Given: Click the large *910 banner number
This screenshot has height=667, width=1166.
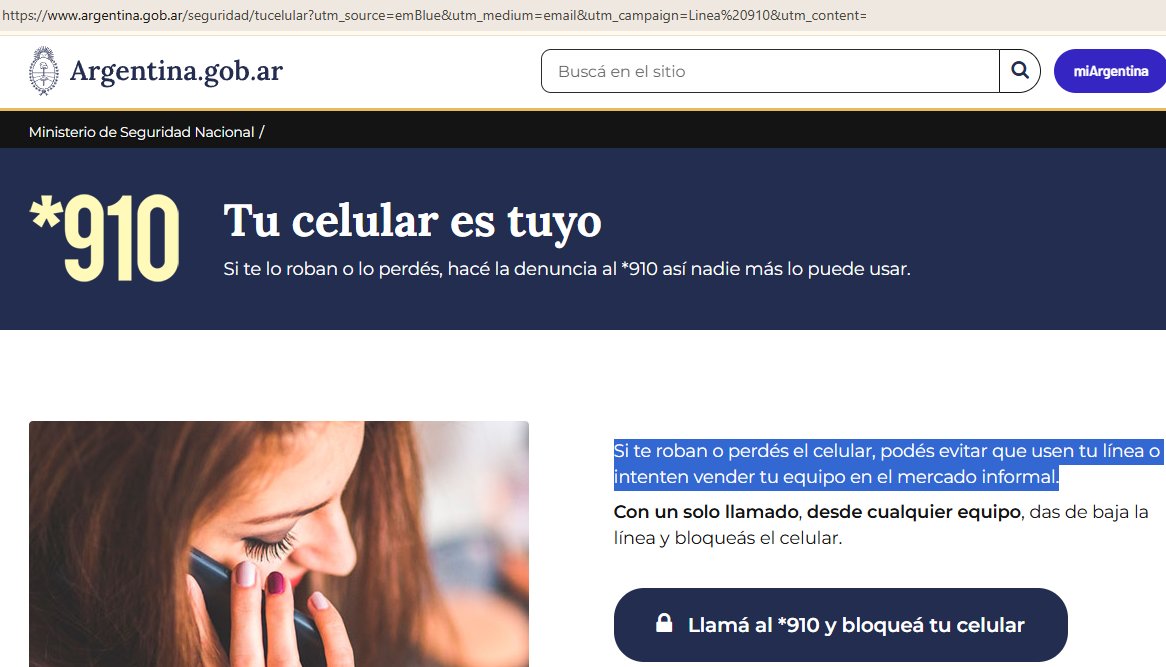Looking at the screenshot, I should pos(104,238).
